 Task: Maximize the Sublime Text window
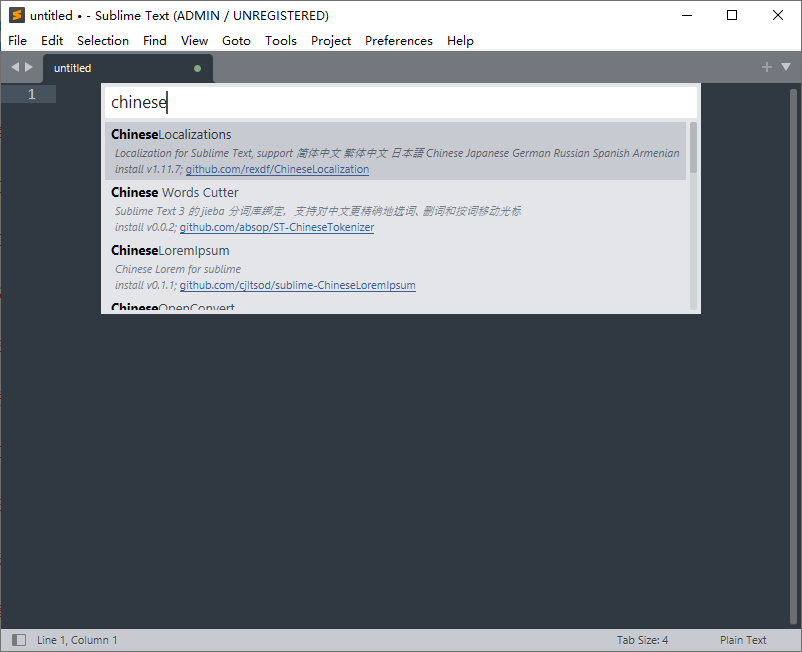coord(732,15)
